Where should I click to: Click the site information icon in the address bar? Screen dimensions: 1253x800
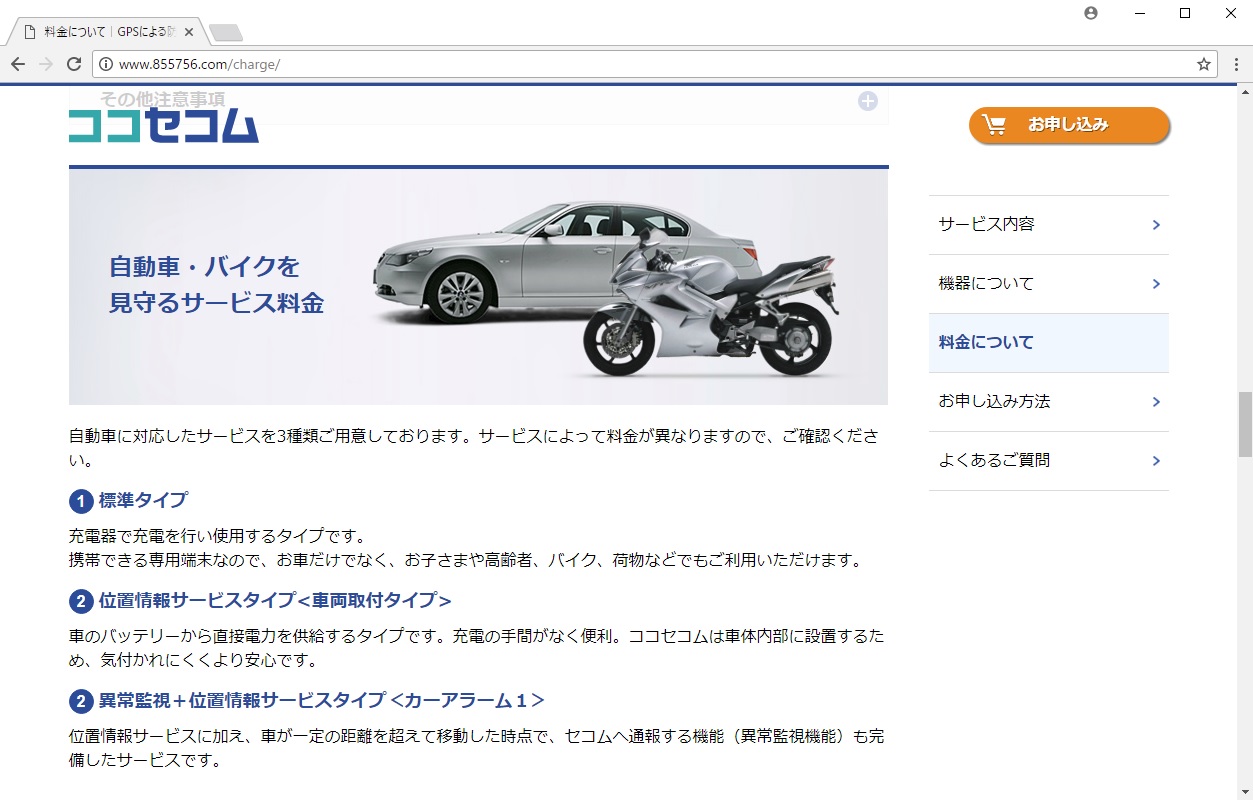106,64
